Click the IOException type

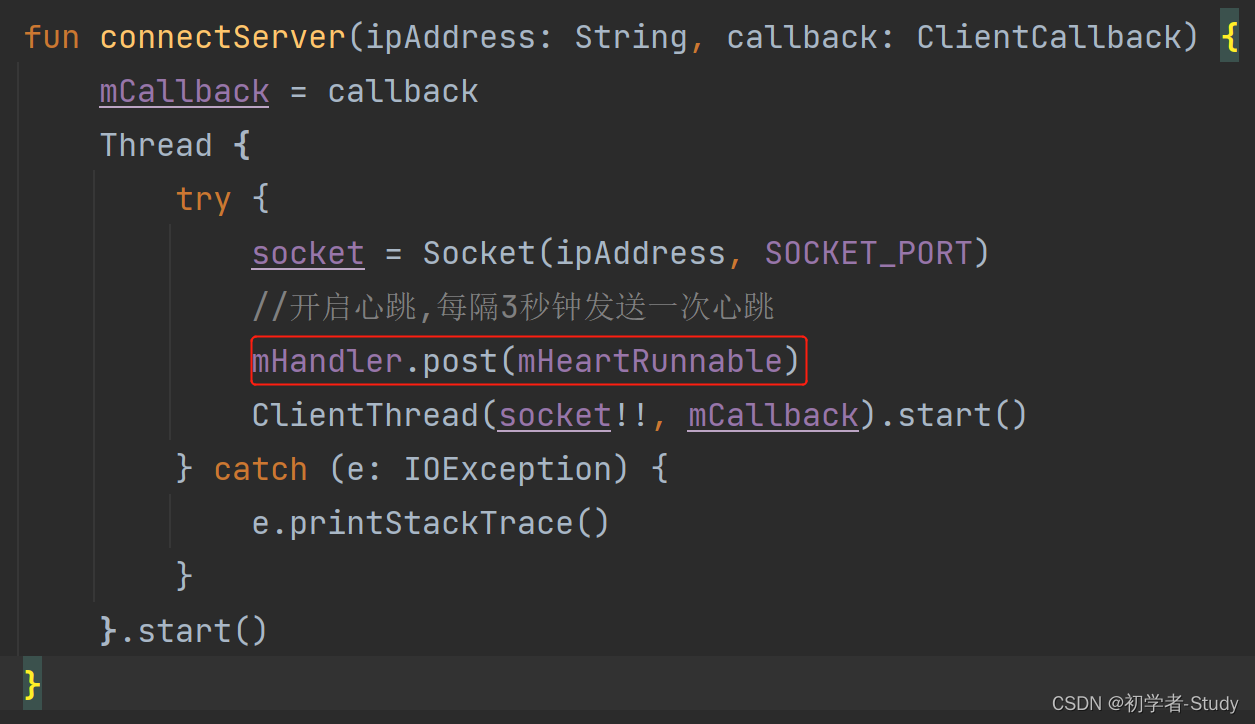click(507, 470)
